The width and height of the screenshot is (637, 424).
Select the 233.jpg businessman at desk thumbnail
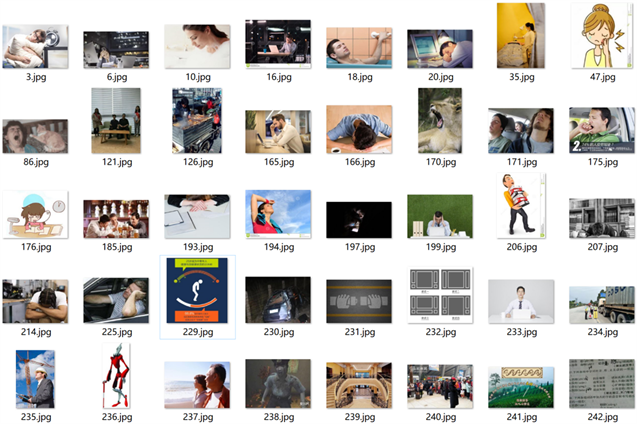(521, 301)
